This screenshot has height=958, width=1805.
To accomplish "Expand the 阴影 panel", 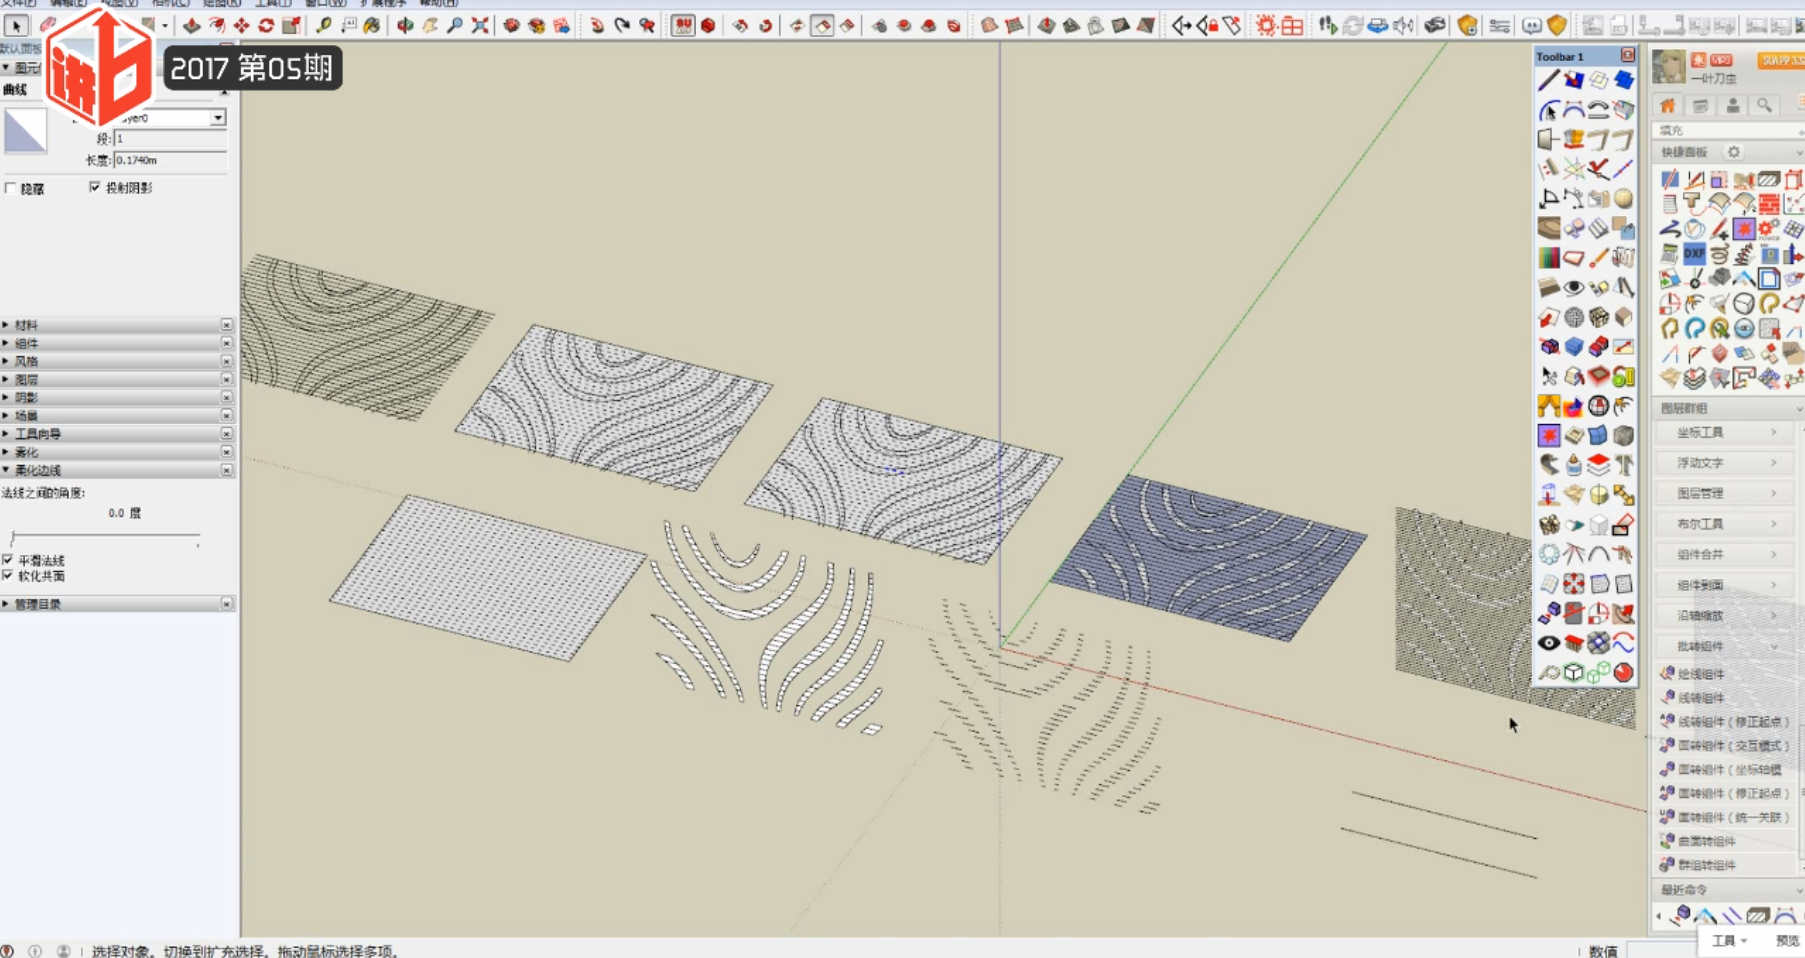I will [118, 397].
